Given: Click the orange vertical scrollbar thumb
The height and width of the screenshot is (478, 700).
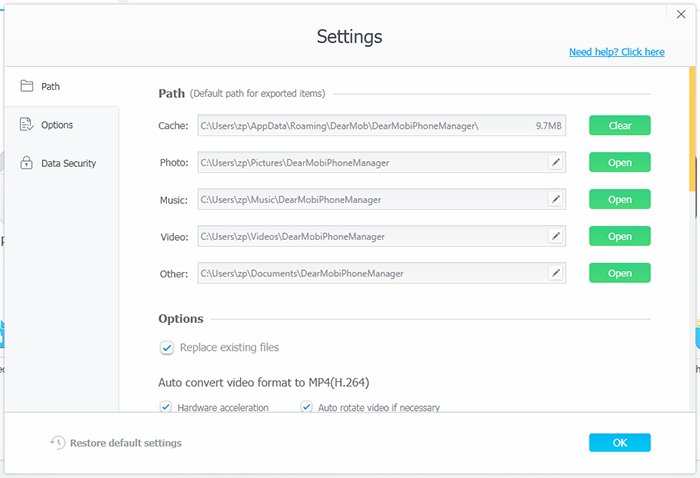Looking at the screenshot, I should (x=692, y=129).
